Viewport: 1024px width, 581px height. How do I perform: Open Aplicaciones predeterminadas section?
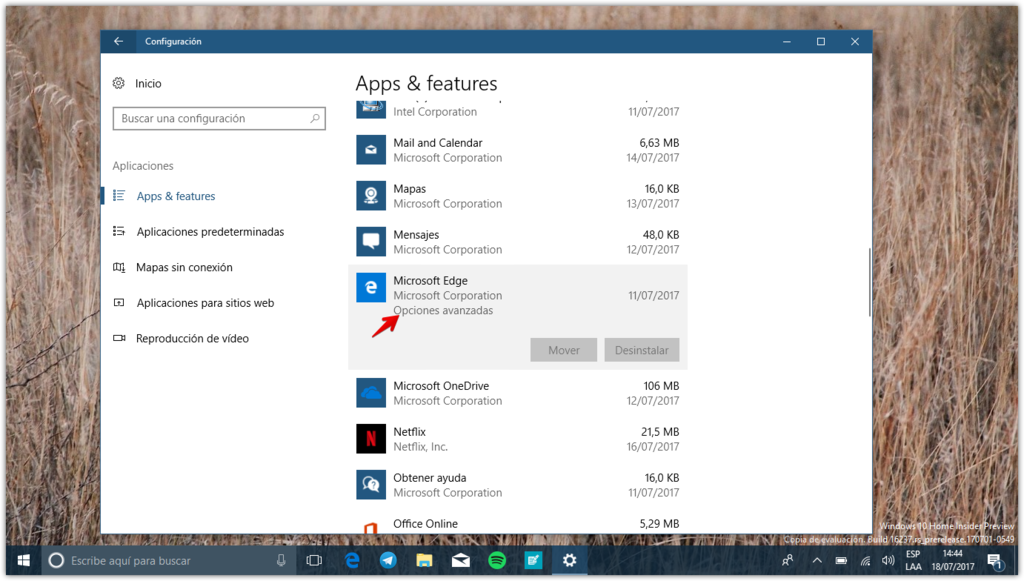pyautogui.click(x=210, y=232)
